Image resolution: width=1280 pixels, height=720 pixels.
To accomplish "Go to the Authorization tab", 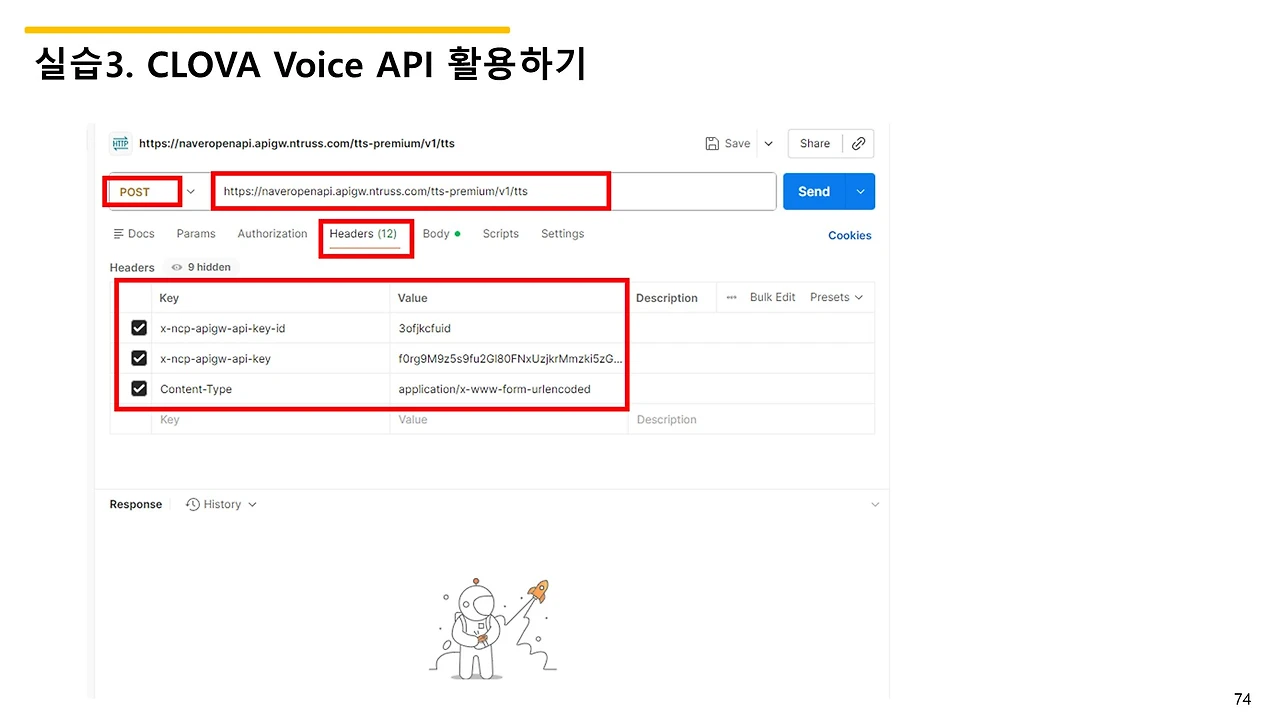I will (272, 234).
